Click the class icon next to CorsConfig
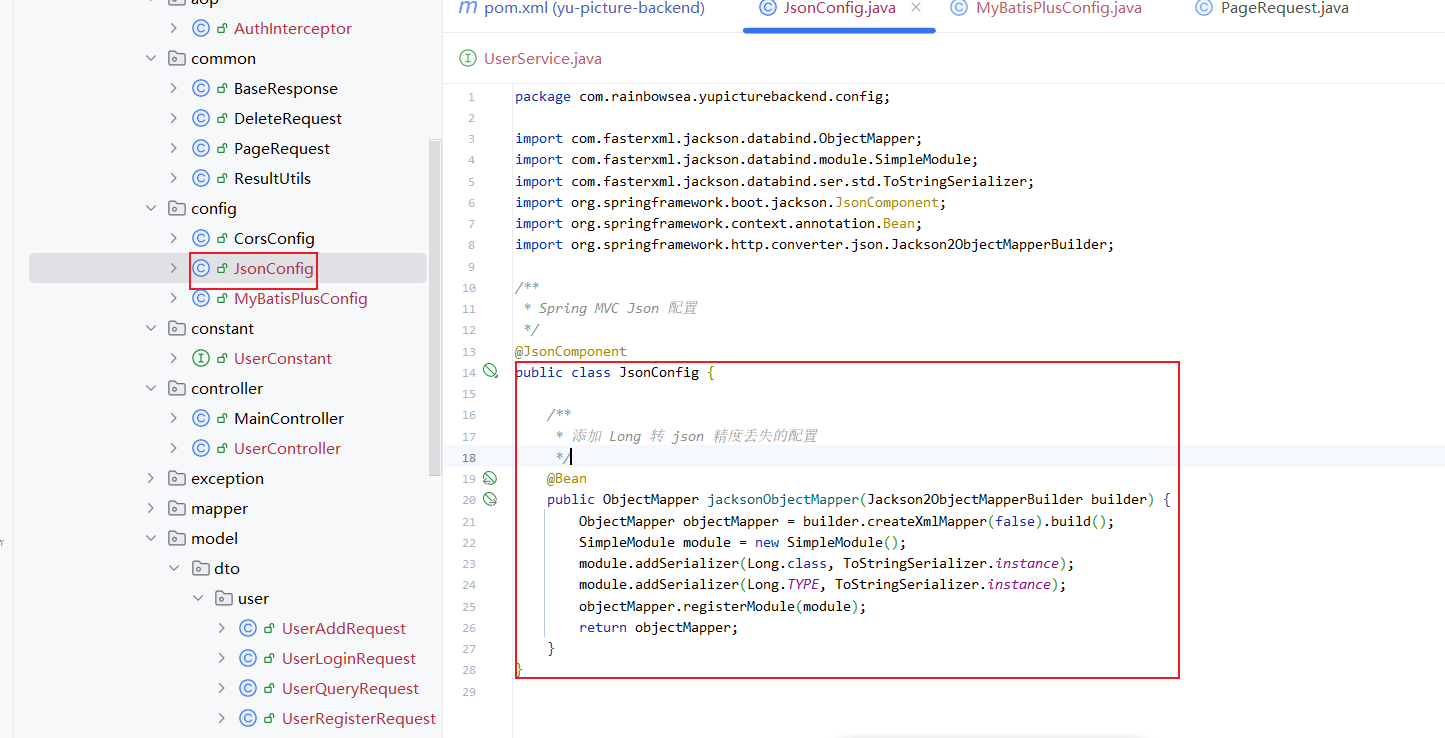Image resolution: width=1445 pixels, height=738 pixels. (200, 238)
